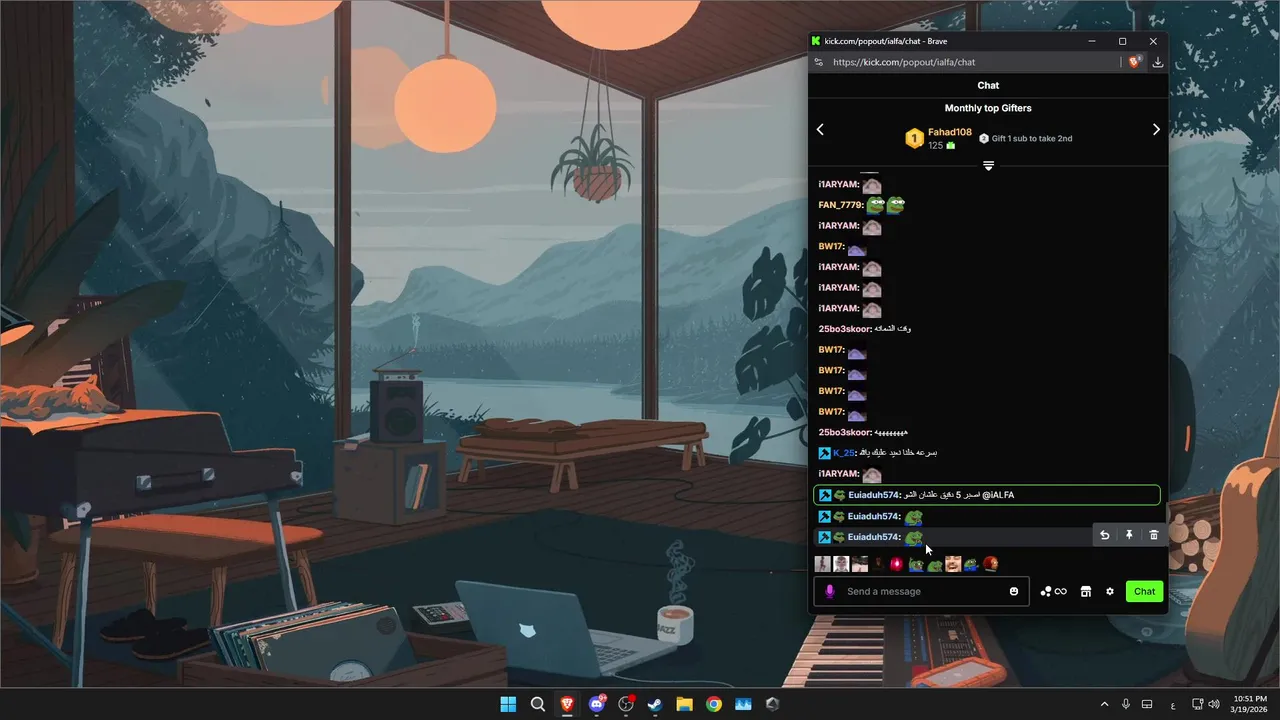Click the 25bo3skoor message reading وقت الشماته

[x=893, y=329]
